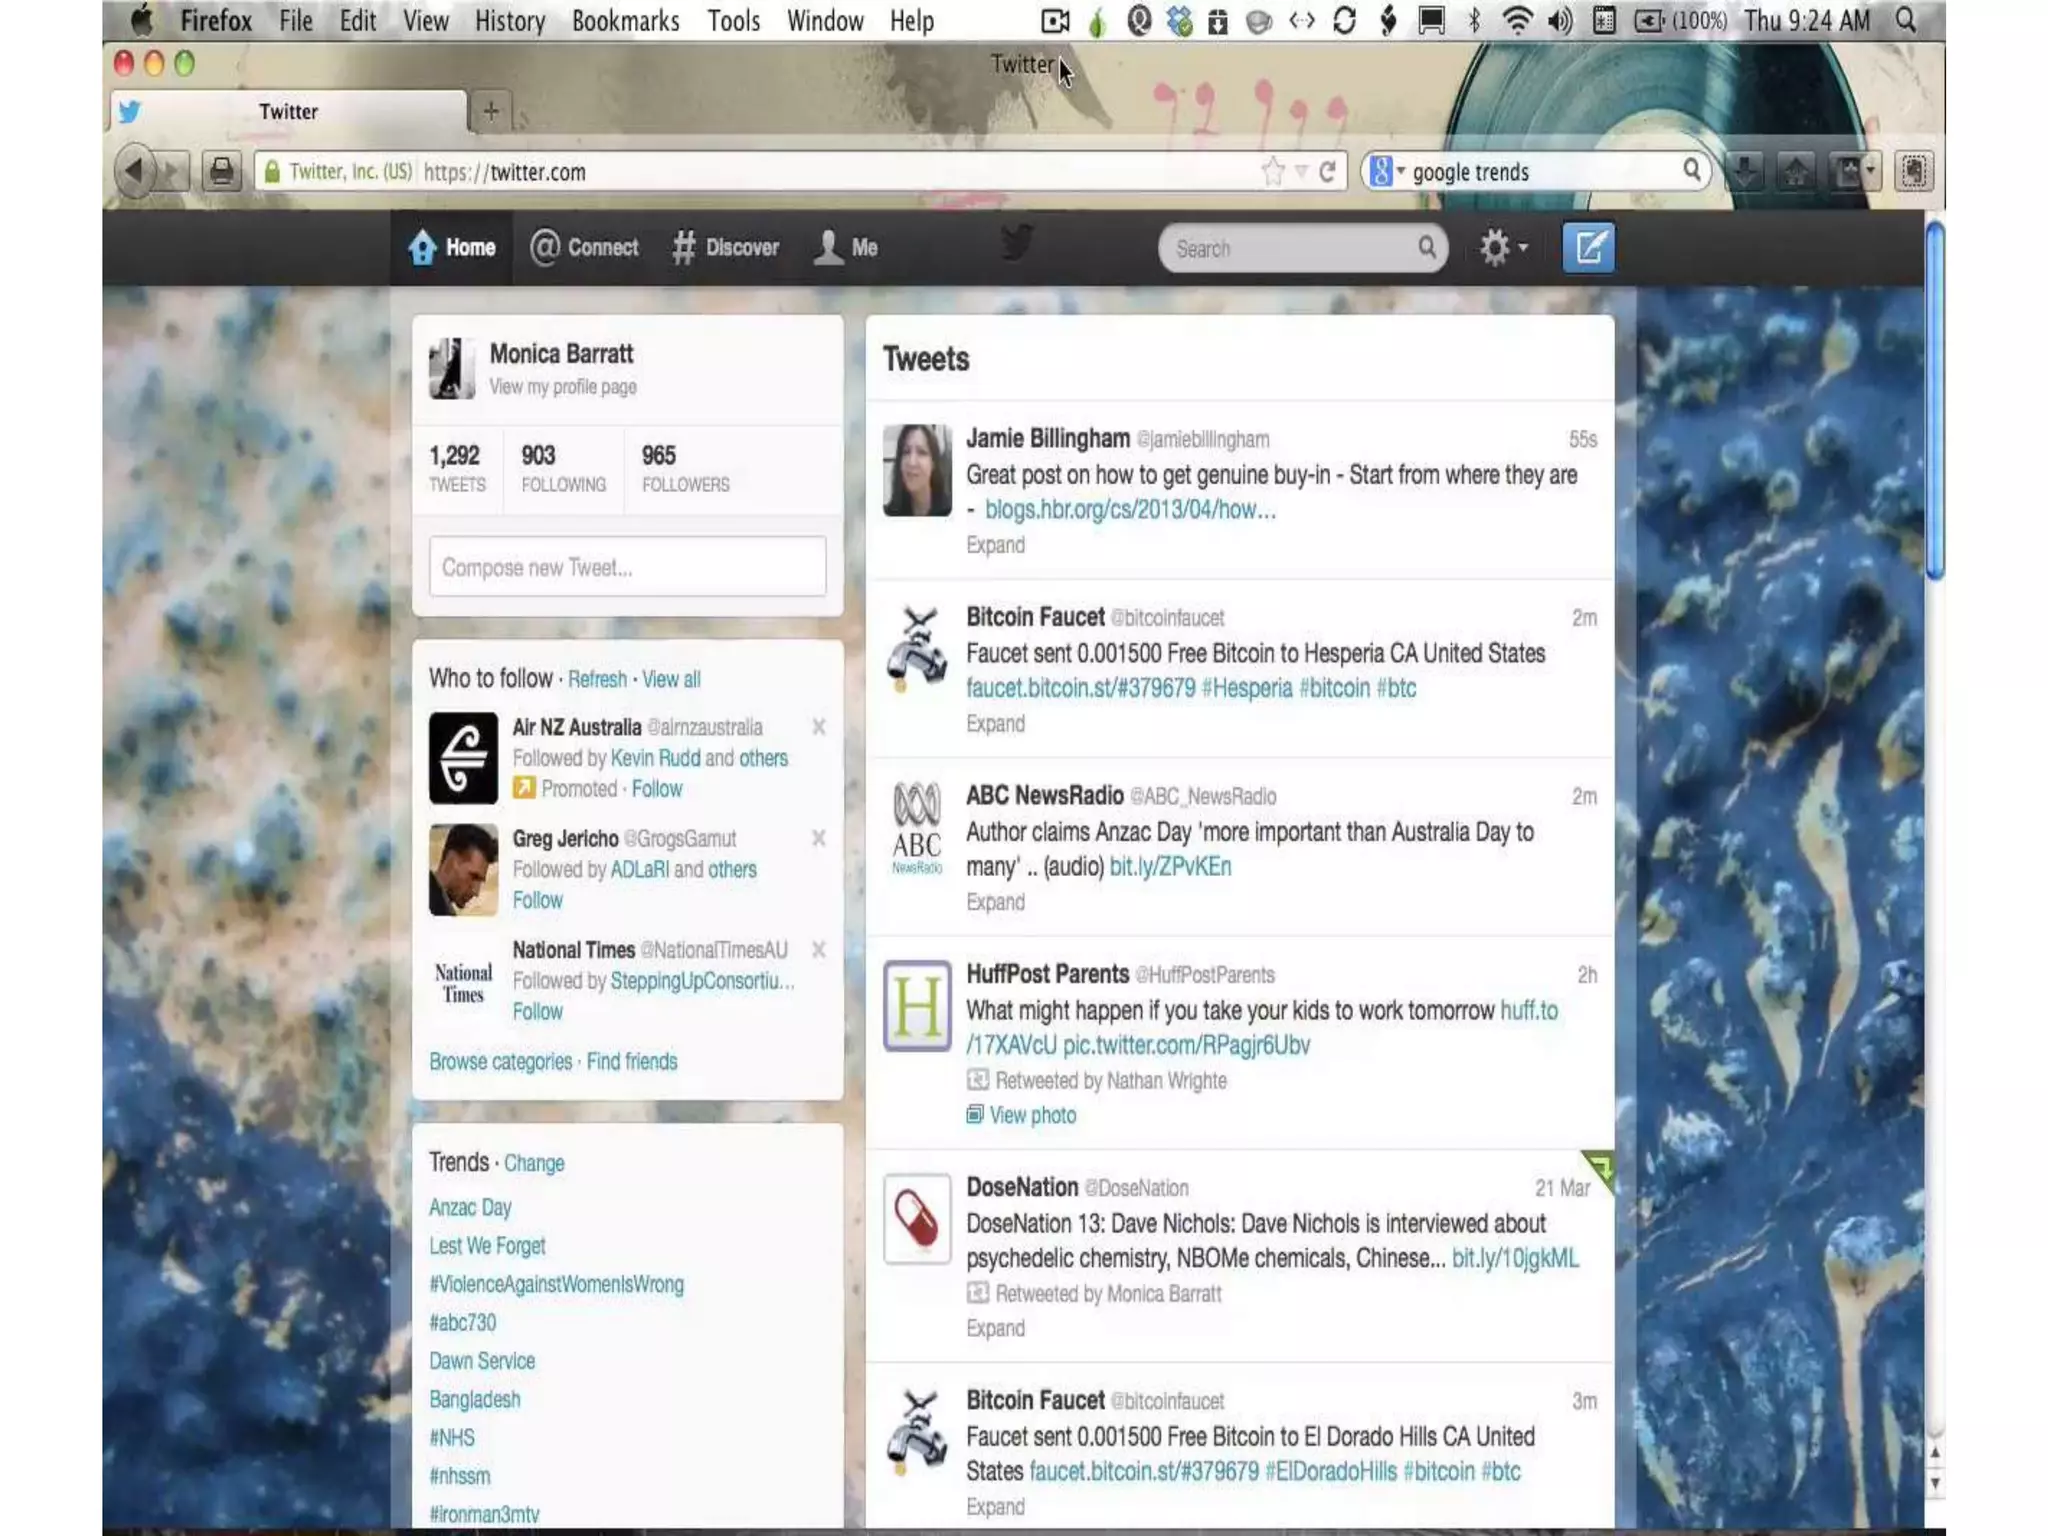The height and width of the screenshot is (1536, 2048).
Task: Click the Firefox reload page icon
Action: [x=1327, y=172]
